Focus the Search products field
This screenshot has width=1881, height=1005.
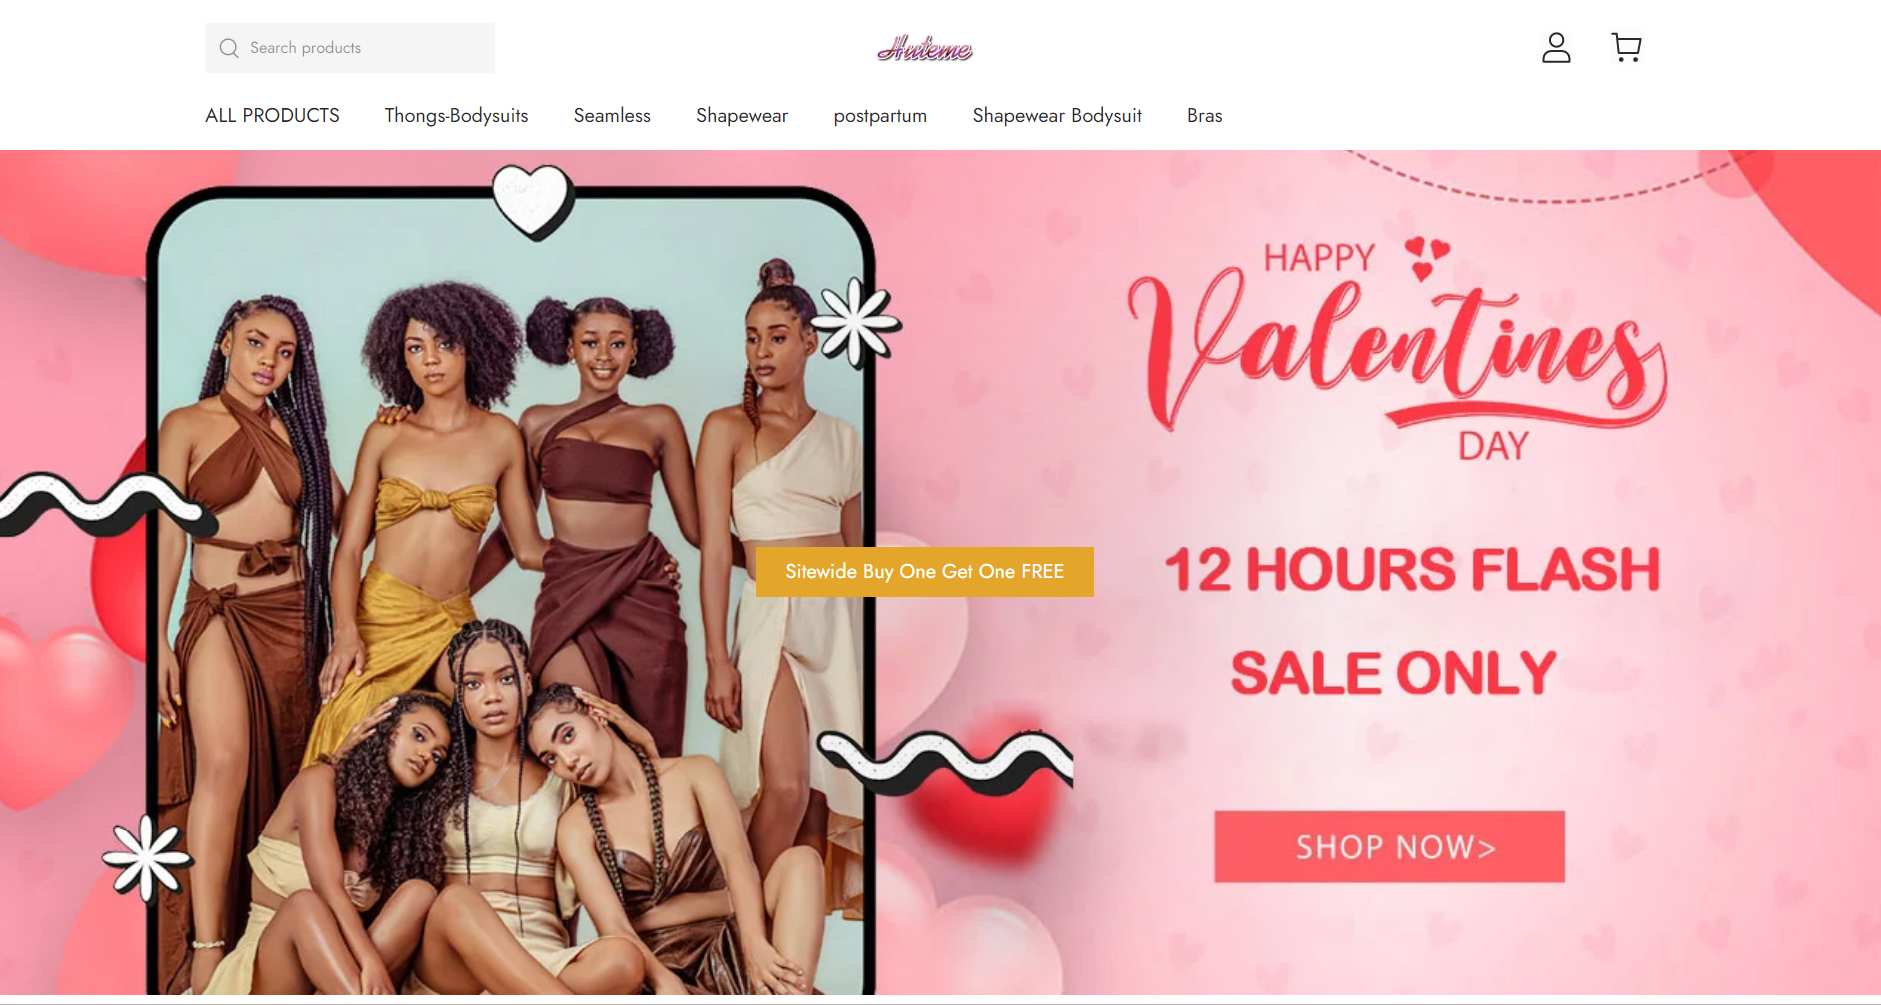350,48
